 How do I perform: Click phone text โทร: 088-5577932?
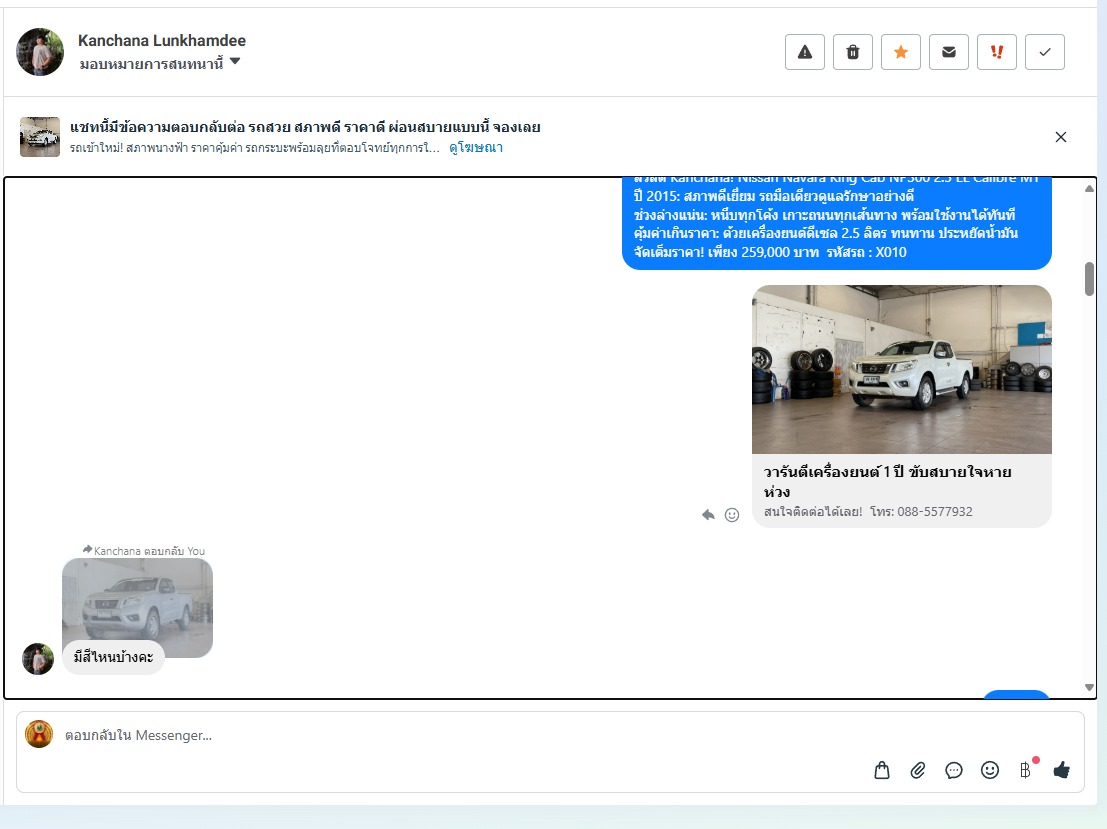pyautogui.click(x=921, y=511)
